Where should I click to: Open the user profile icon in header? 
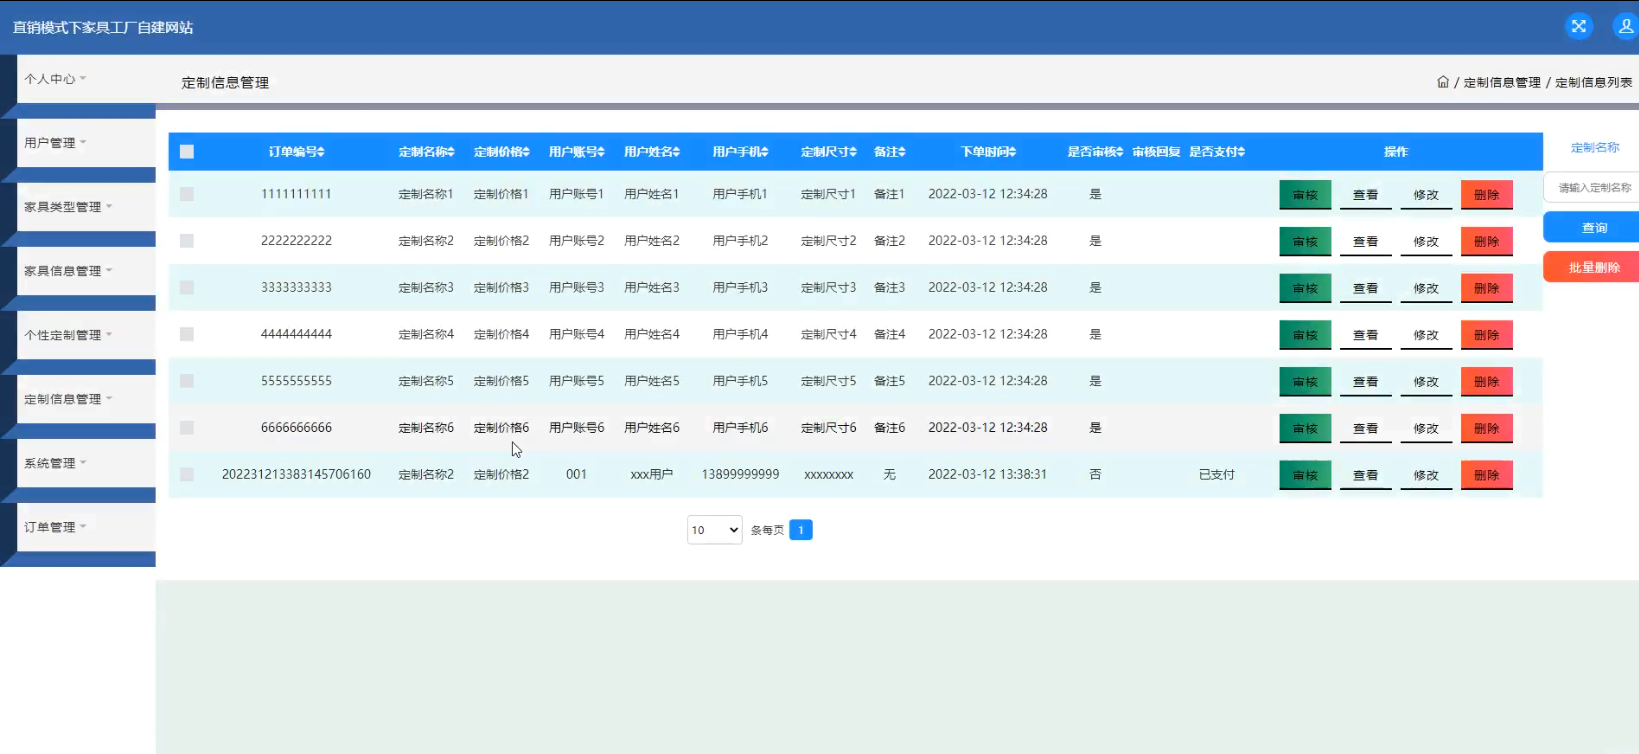tap(1626, 26)
